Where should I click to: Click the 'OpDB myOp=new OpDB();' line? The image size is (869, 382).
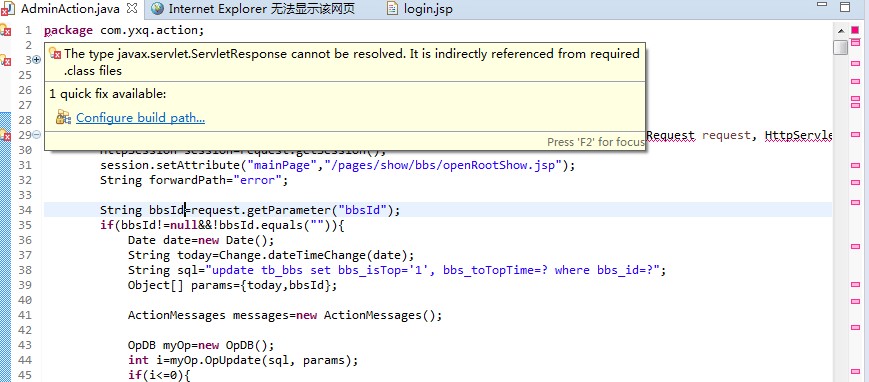[201, 345]
